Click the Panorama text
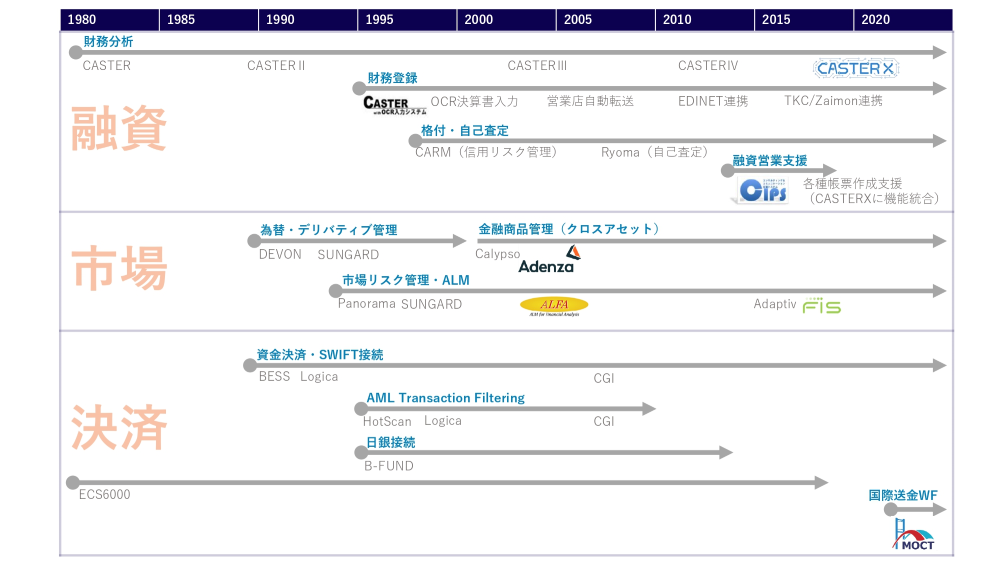 click(x=367, y=303)
